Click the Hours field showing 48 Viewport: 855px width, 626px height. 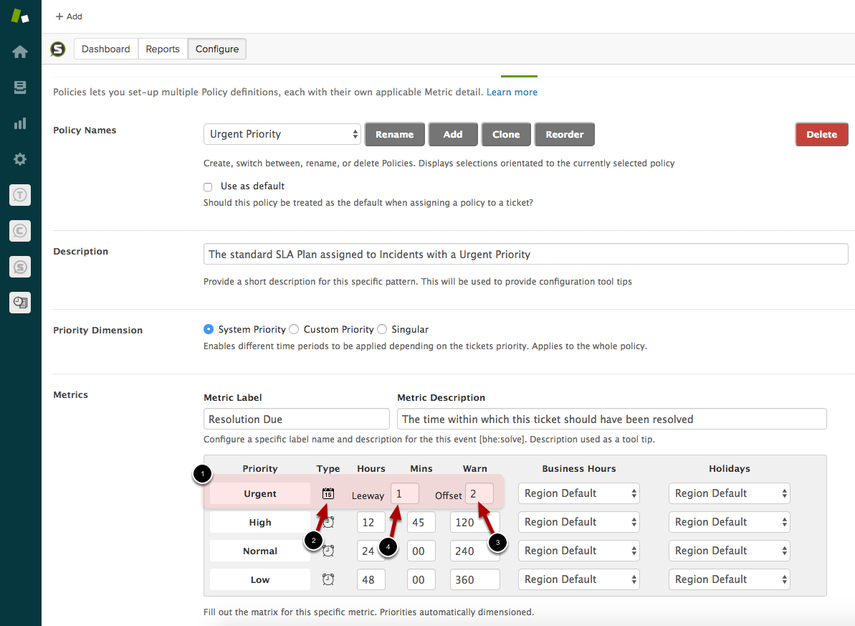point(371,580)
